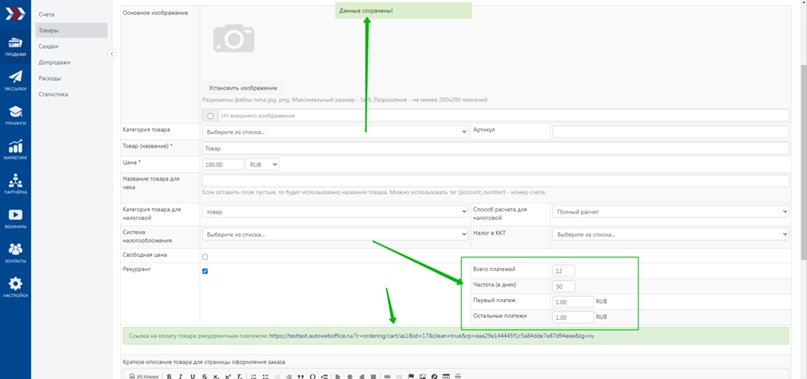Align text left in editor toolbar
Viewport: 807px width, 379px height.
click(338, 376)
